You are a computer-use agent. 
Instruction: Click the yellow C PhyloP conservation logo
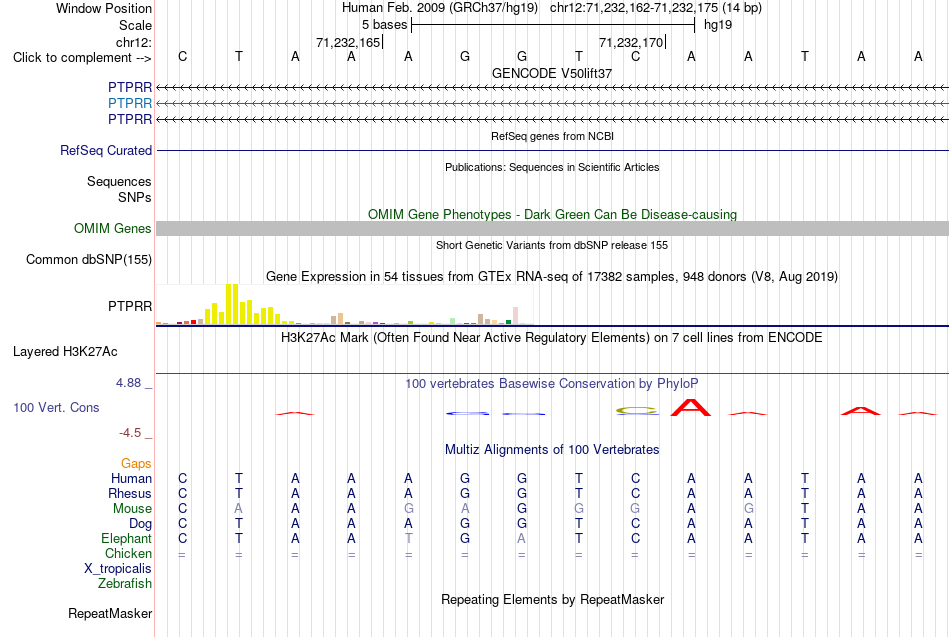(636, 411)
